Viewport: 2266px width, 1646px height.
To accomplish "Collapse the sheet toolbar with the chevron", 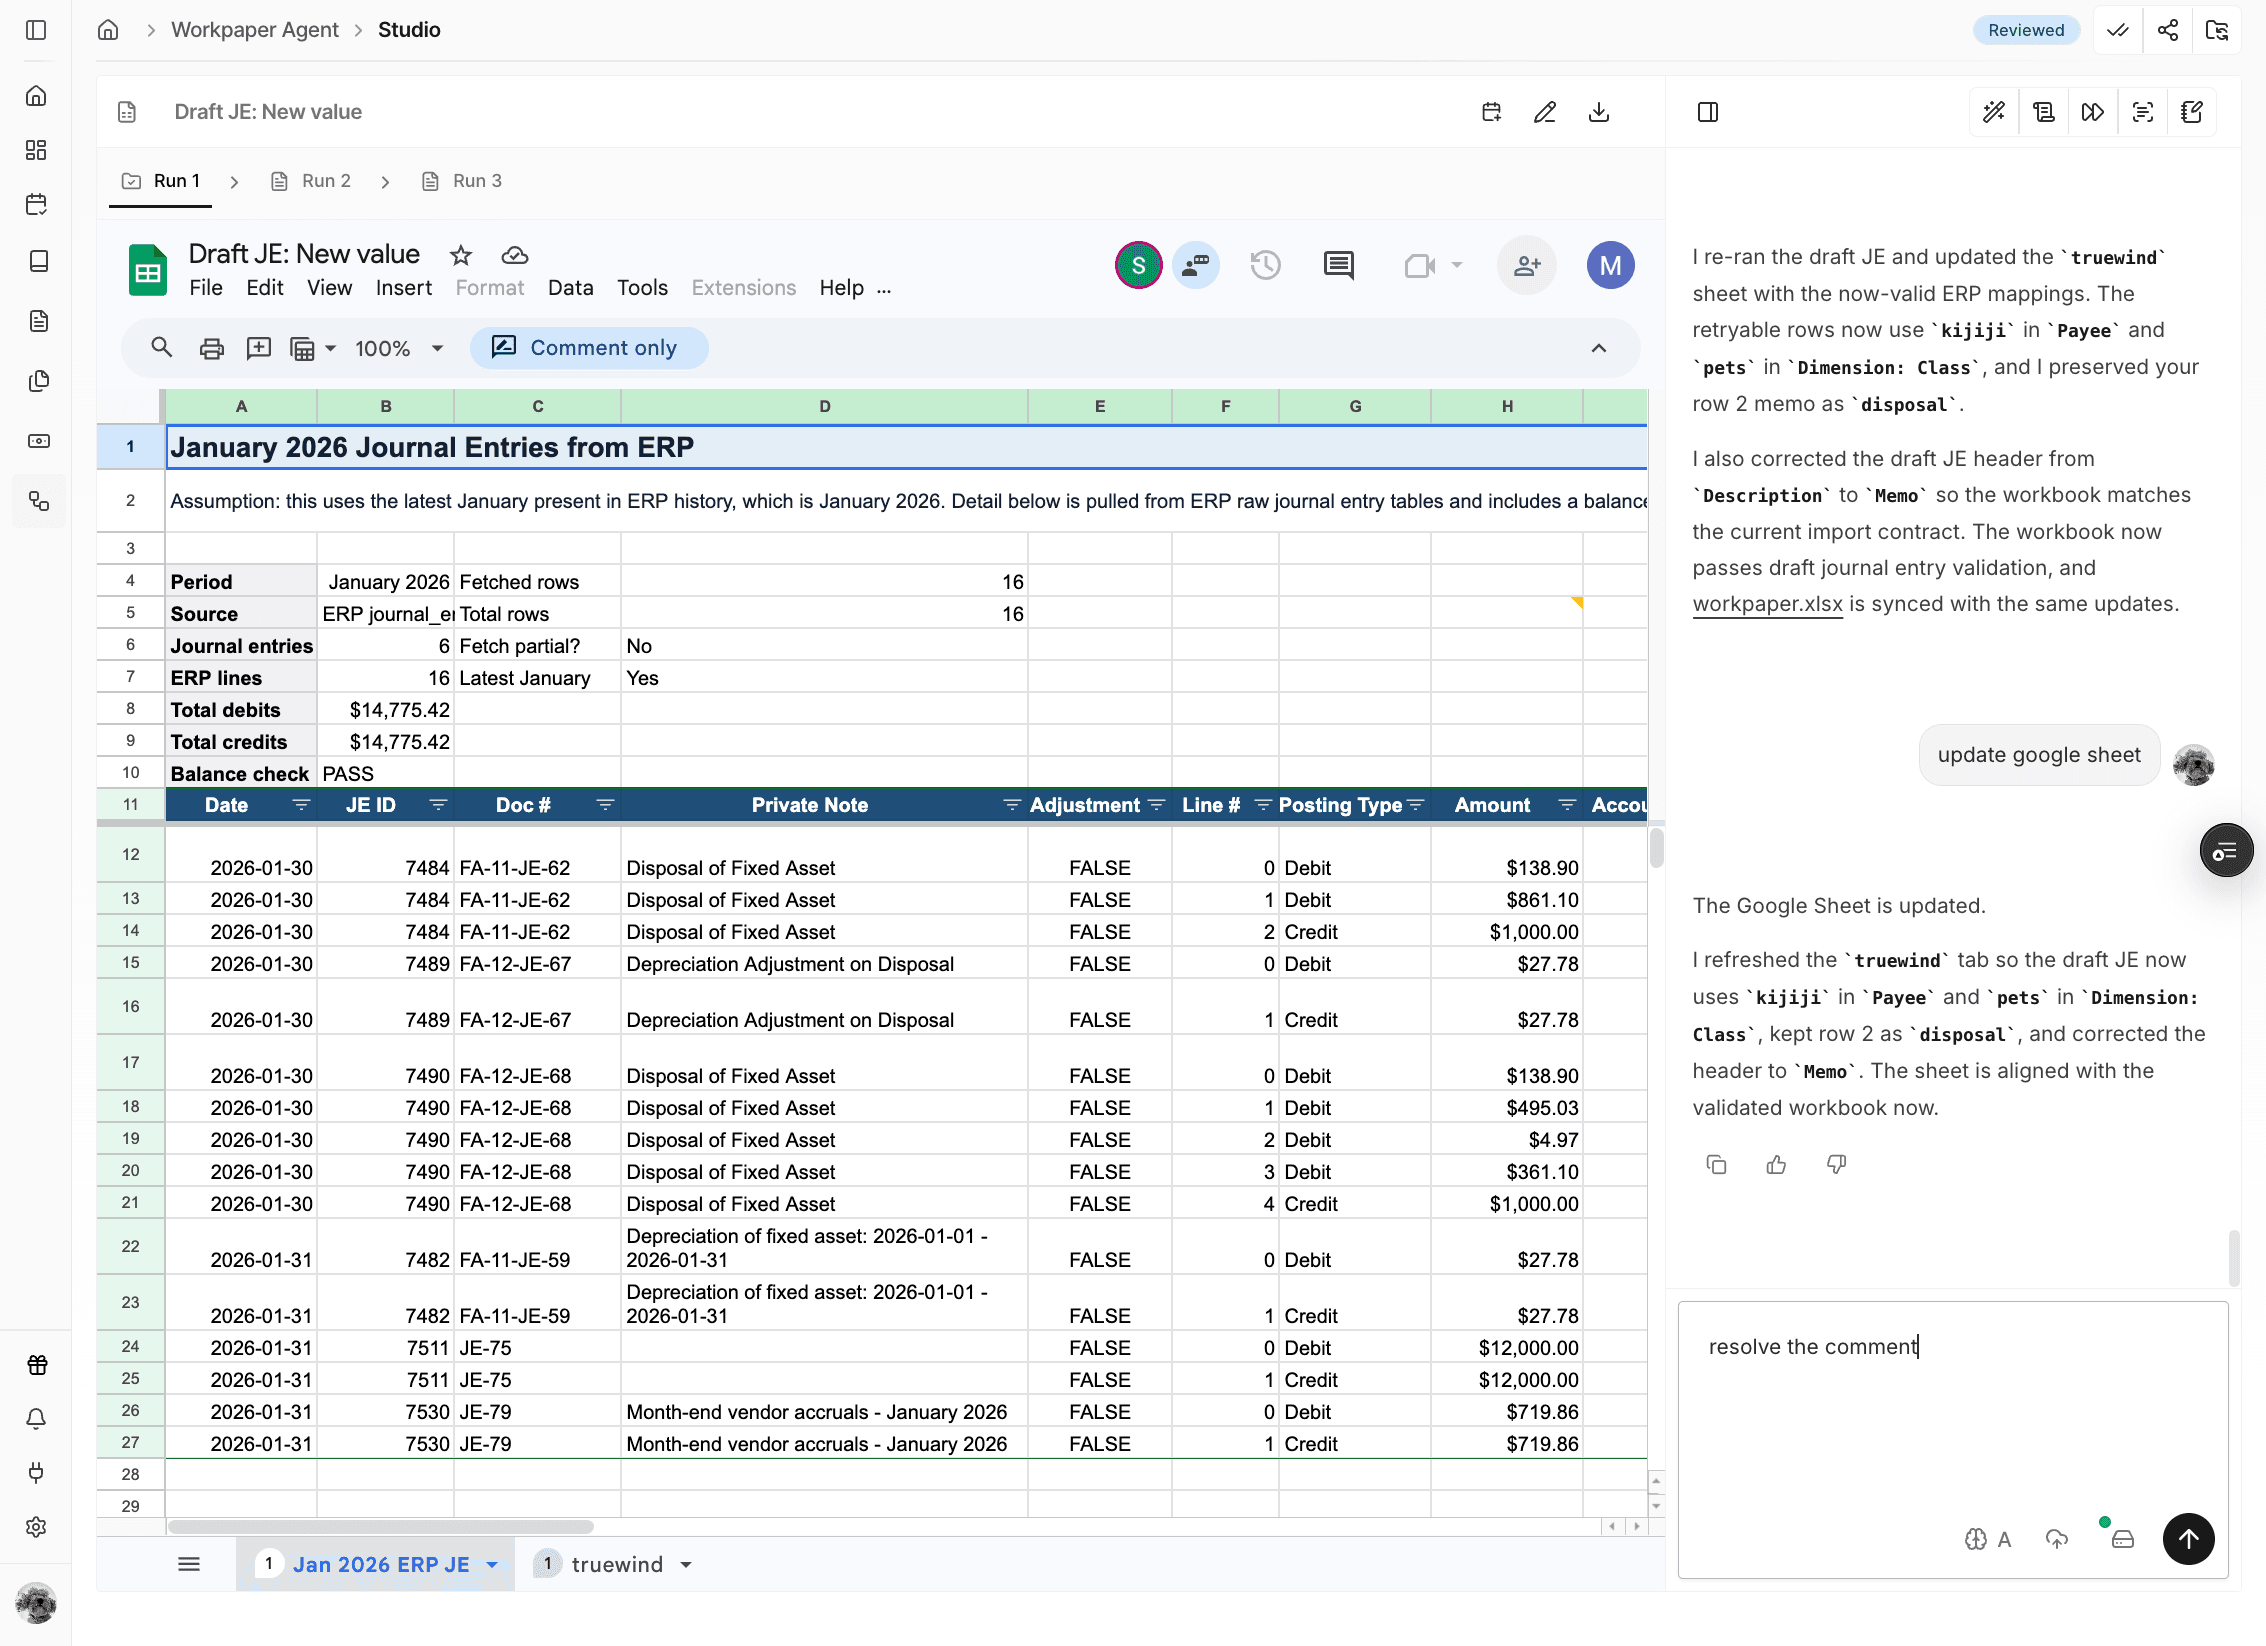I will pyautogui.click(x=1598, y=347).
